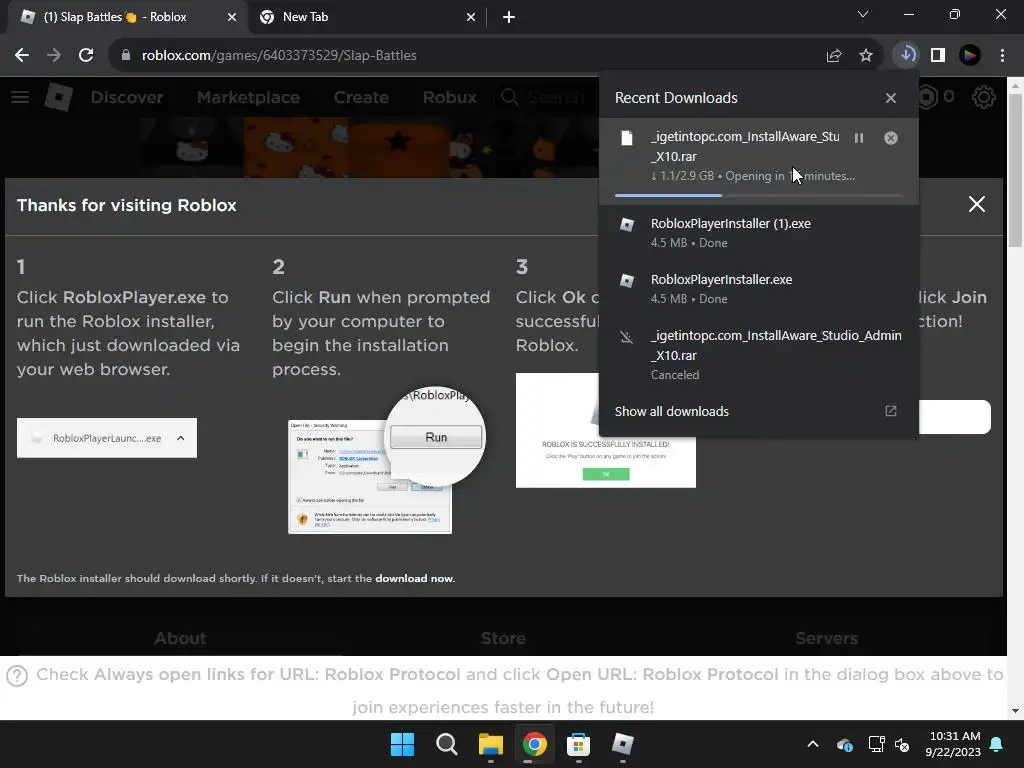This screenshot has height=768, width=1024.
Task: Switch to the About tab
Action: (180, 638)
